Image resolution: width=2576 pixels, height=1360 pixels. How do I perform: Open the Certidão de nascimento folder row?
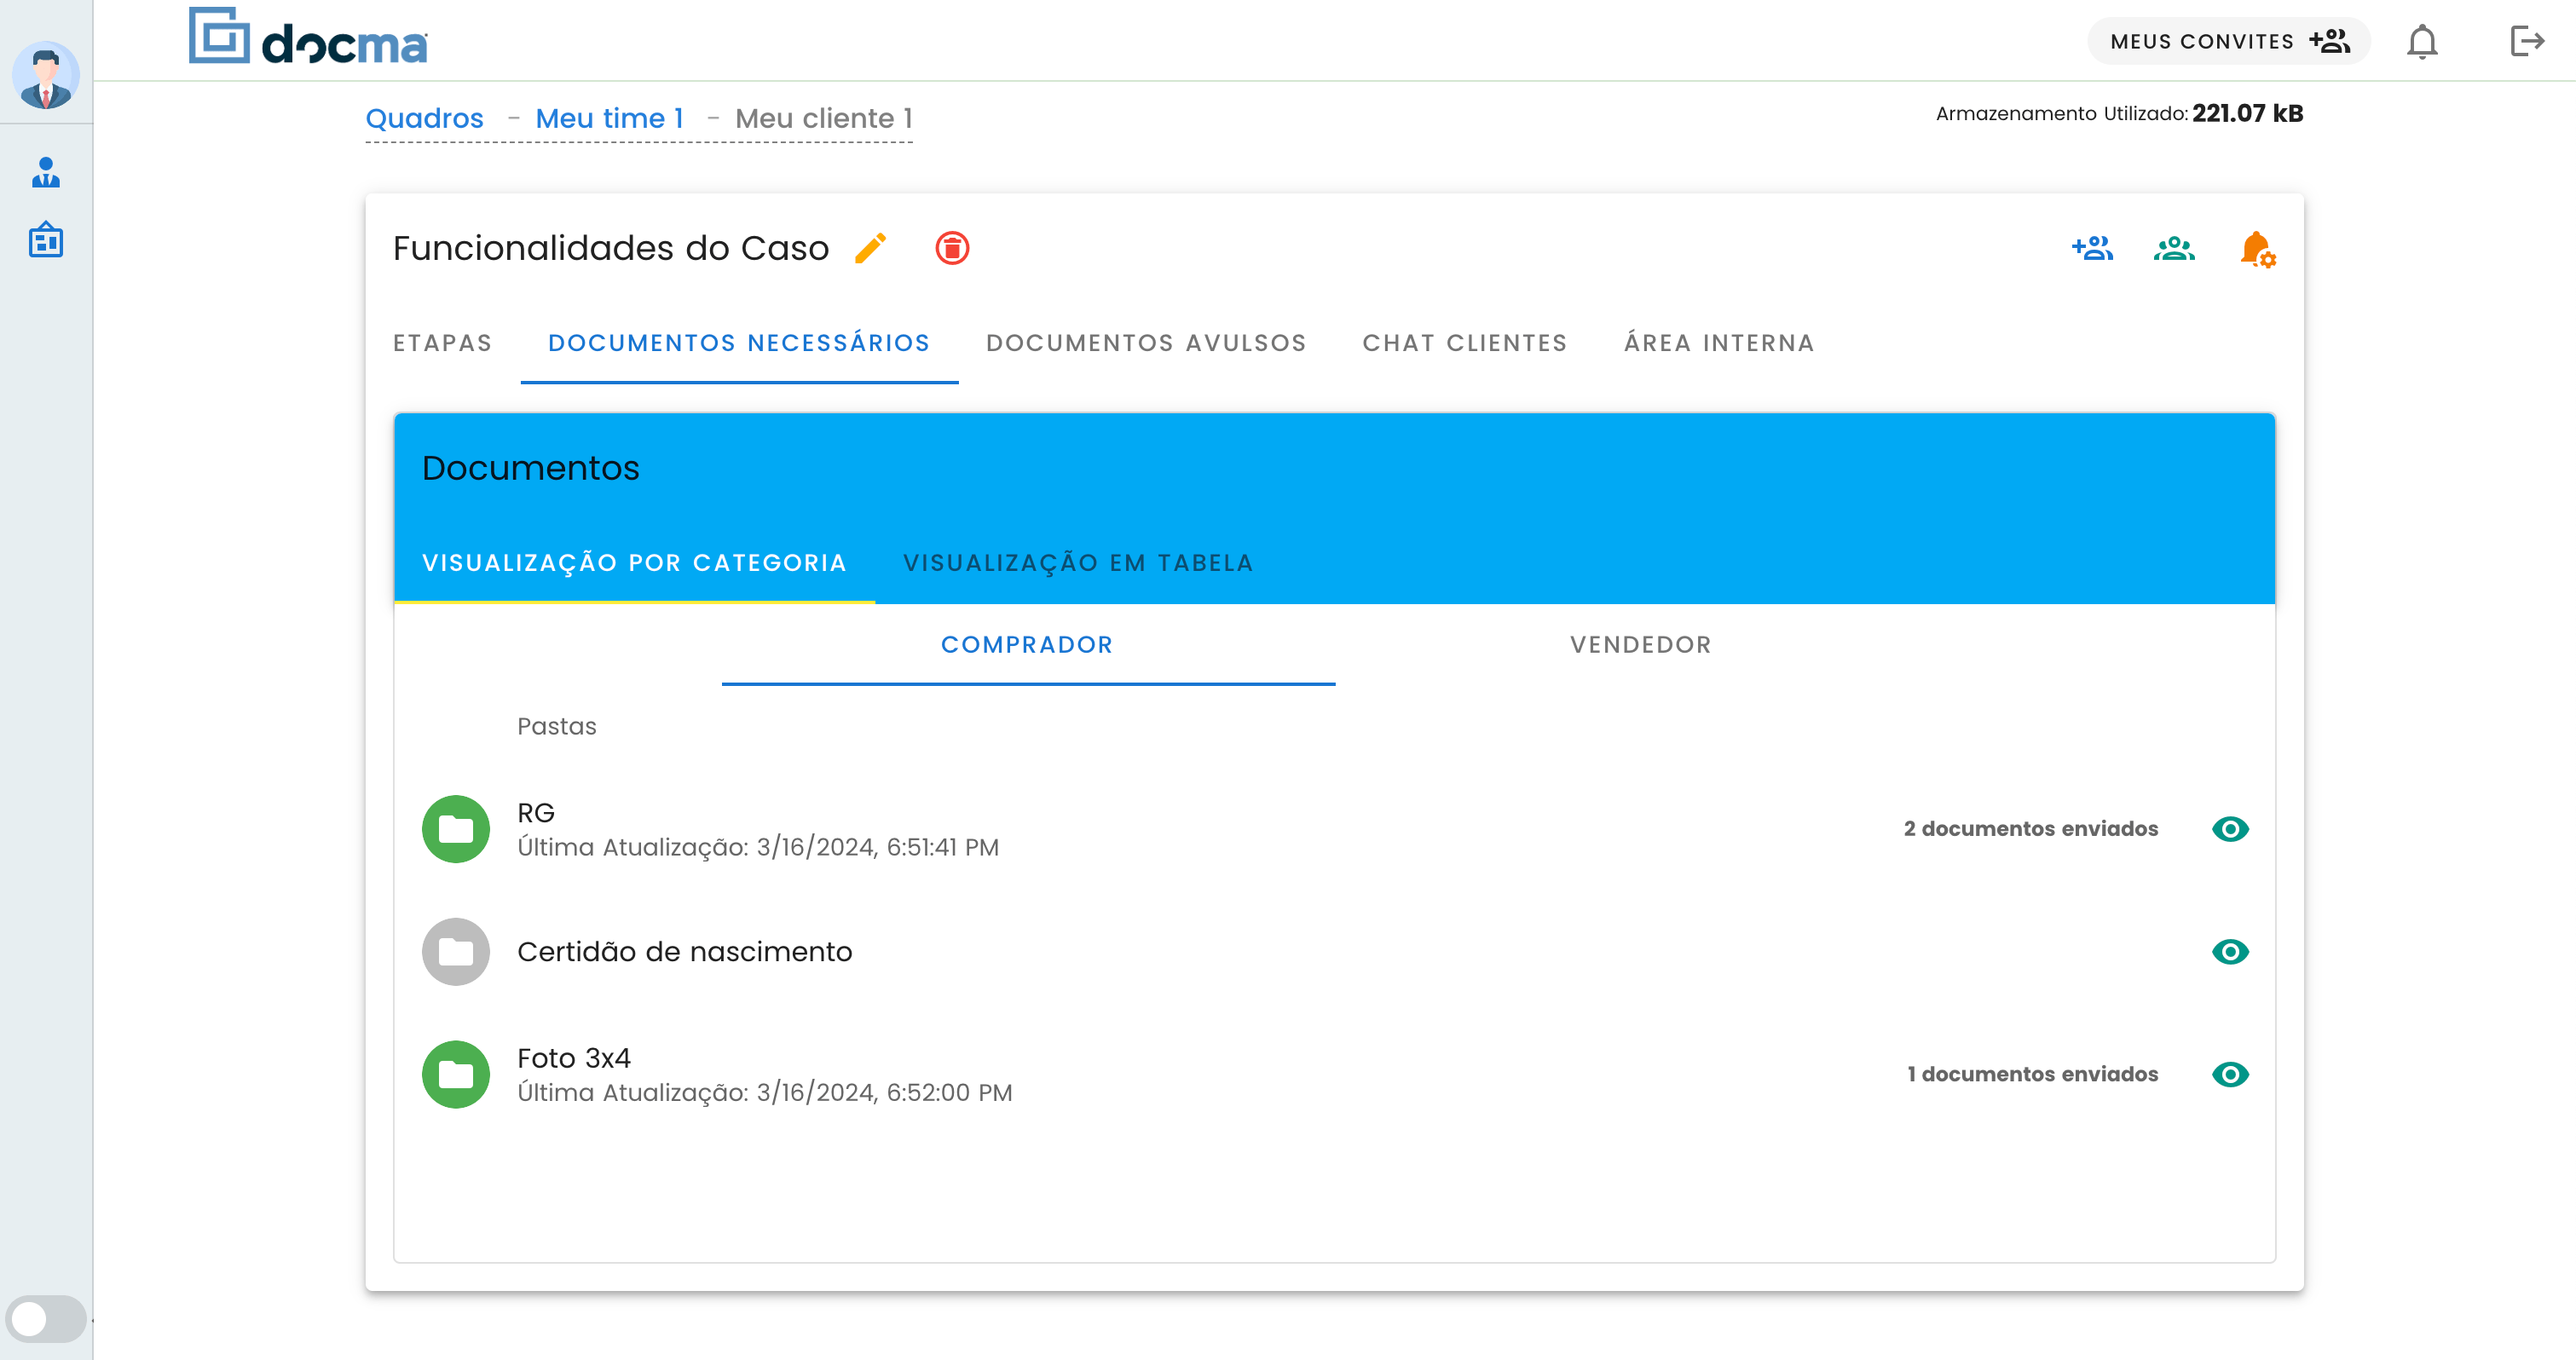1335,952
